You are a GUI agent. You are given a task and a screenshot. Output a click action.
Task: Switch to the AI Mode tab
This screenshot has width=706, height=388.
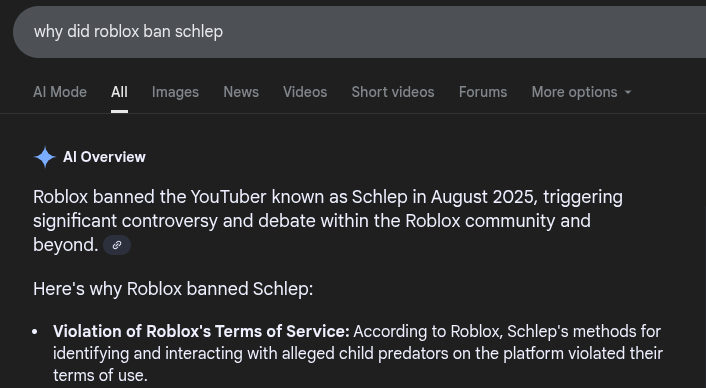(60, 92)
